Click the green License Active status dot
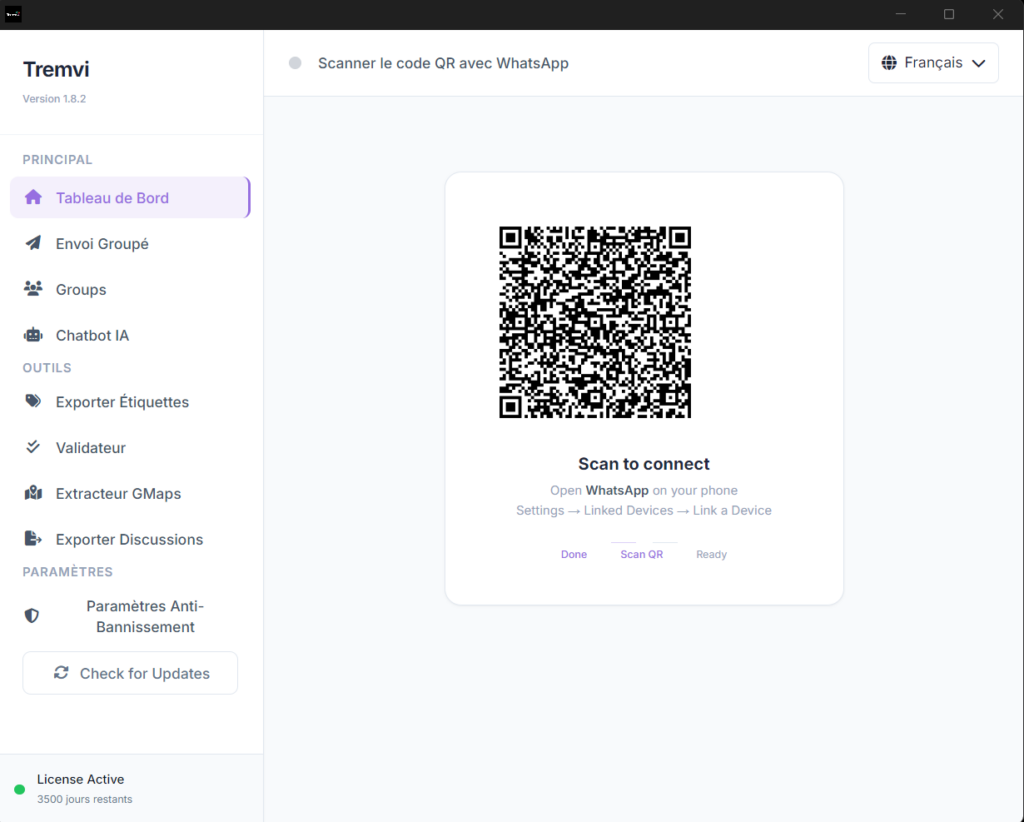 click(x=19, y=790)
